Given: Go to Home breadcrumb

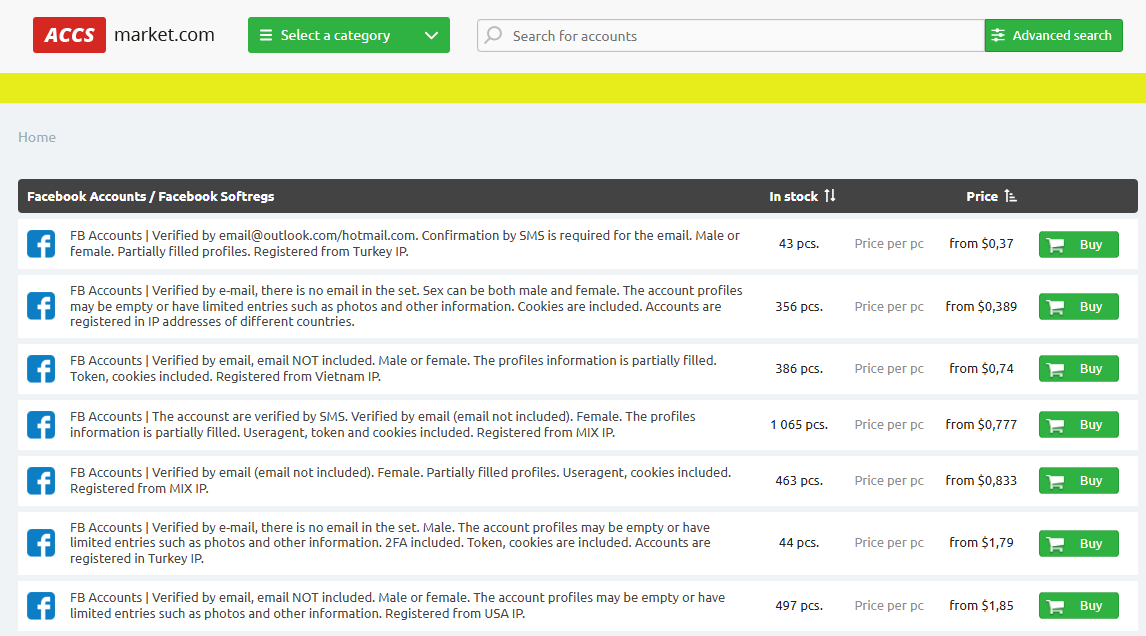Looking at the screenshot, I should click(37, 137).
